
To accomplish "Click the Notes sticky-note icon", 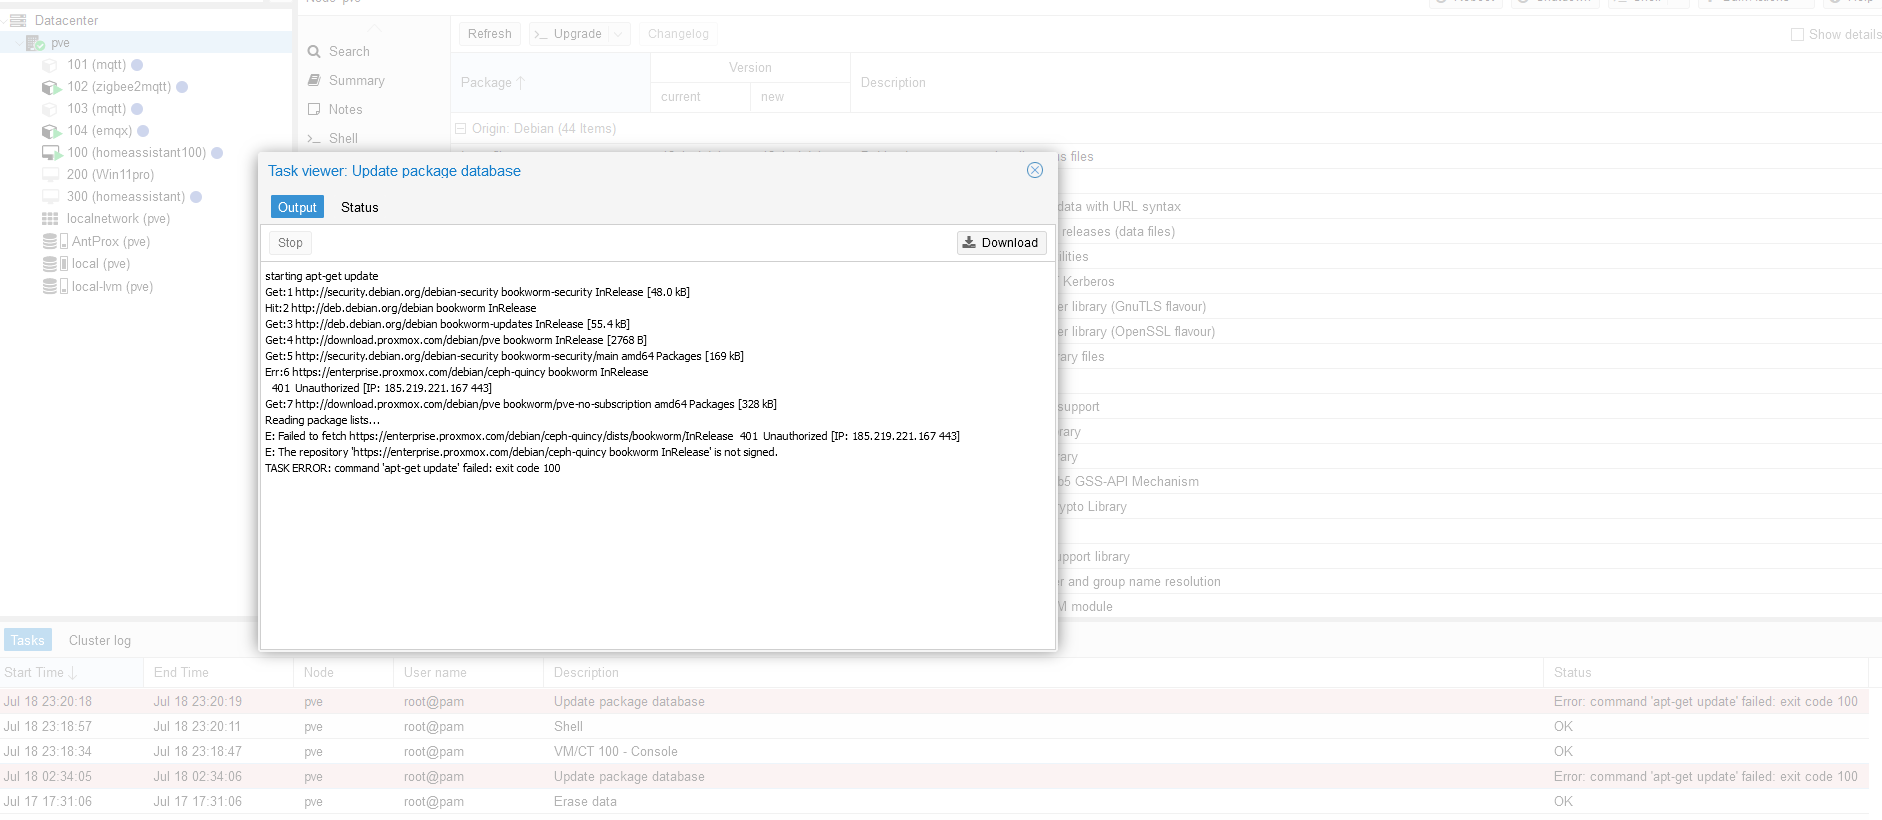I will click(314, 110).
